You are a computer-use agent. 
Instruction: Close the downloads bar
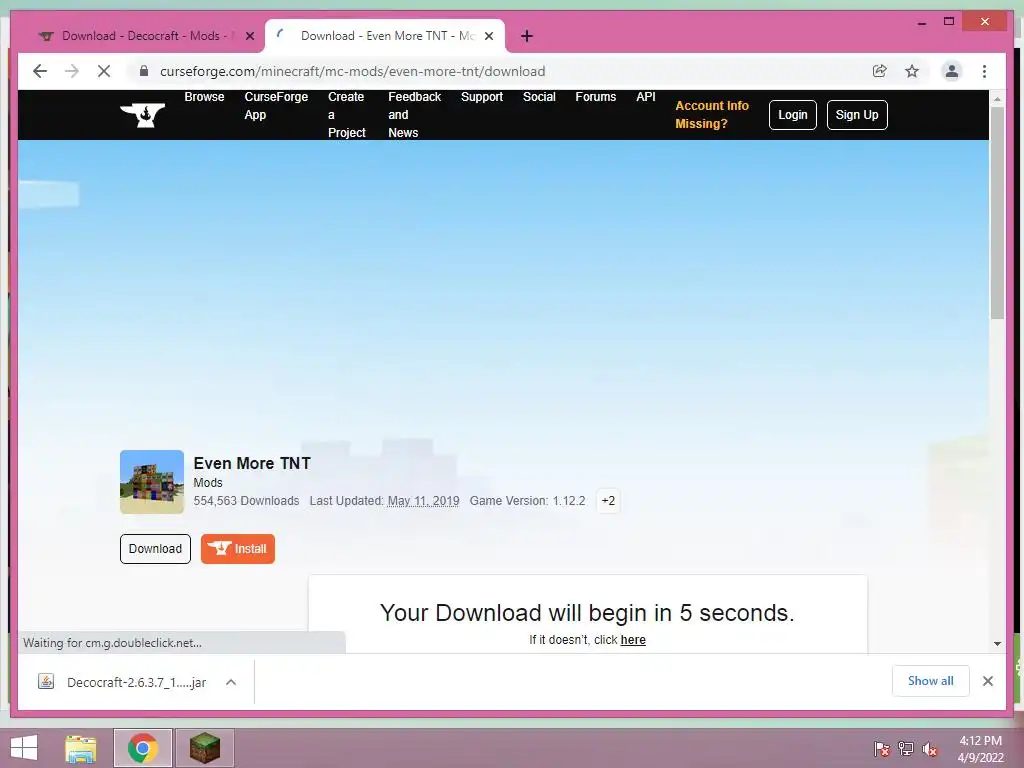pyautogui.click(x=988, y=681)
